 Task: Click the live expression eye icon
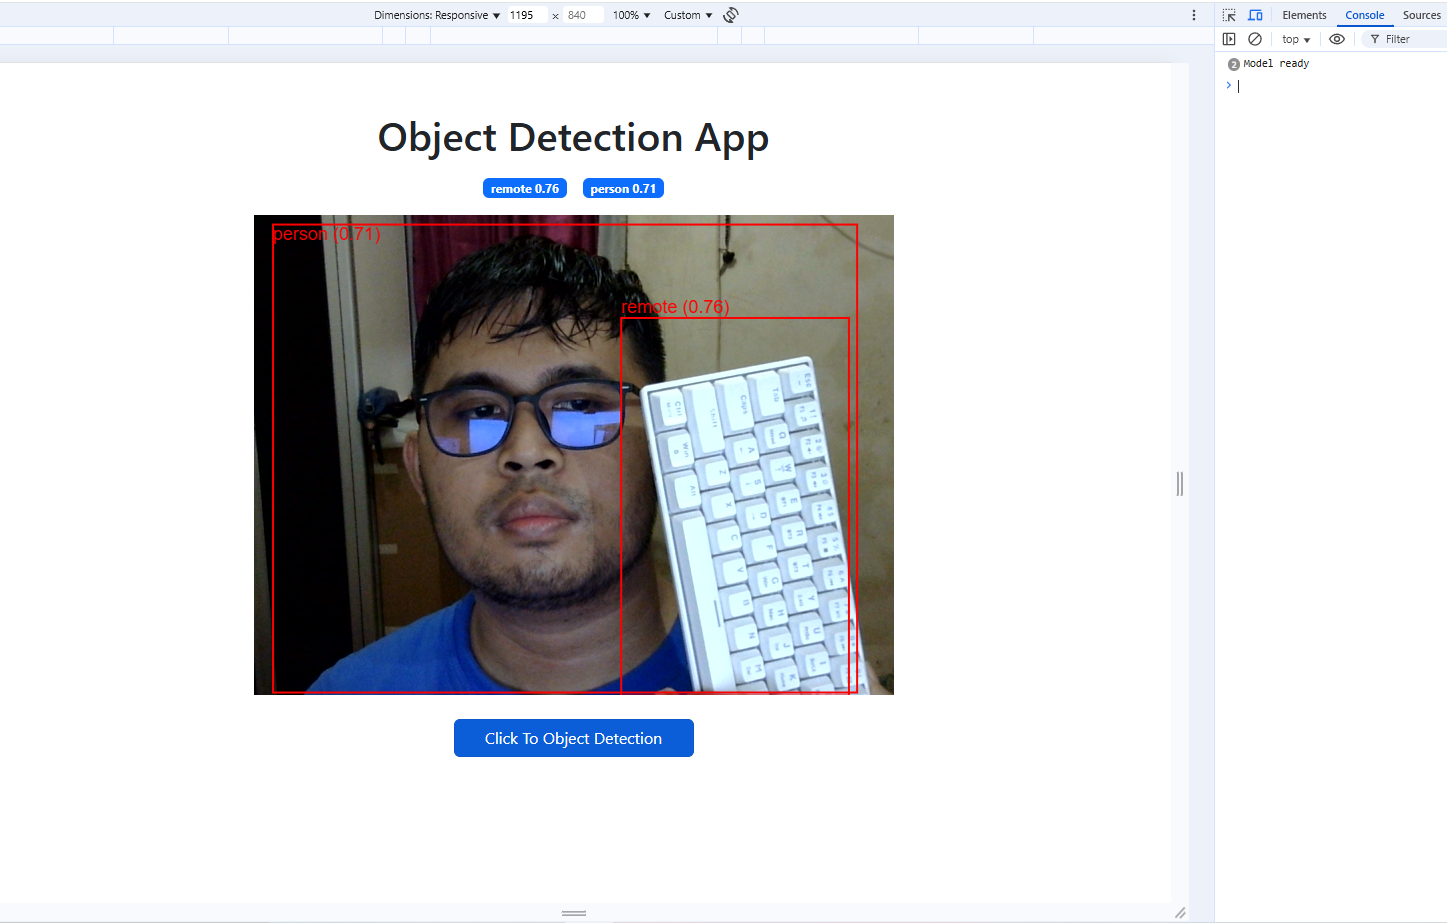[1337, 39]
